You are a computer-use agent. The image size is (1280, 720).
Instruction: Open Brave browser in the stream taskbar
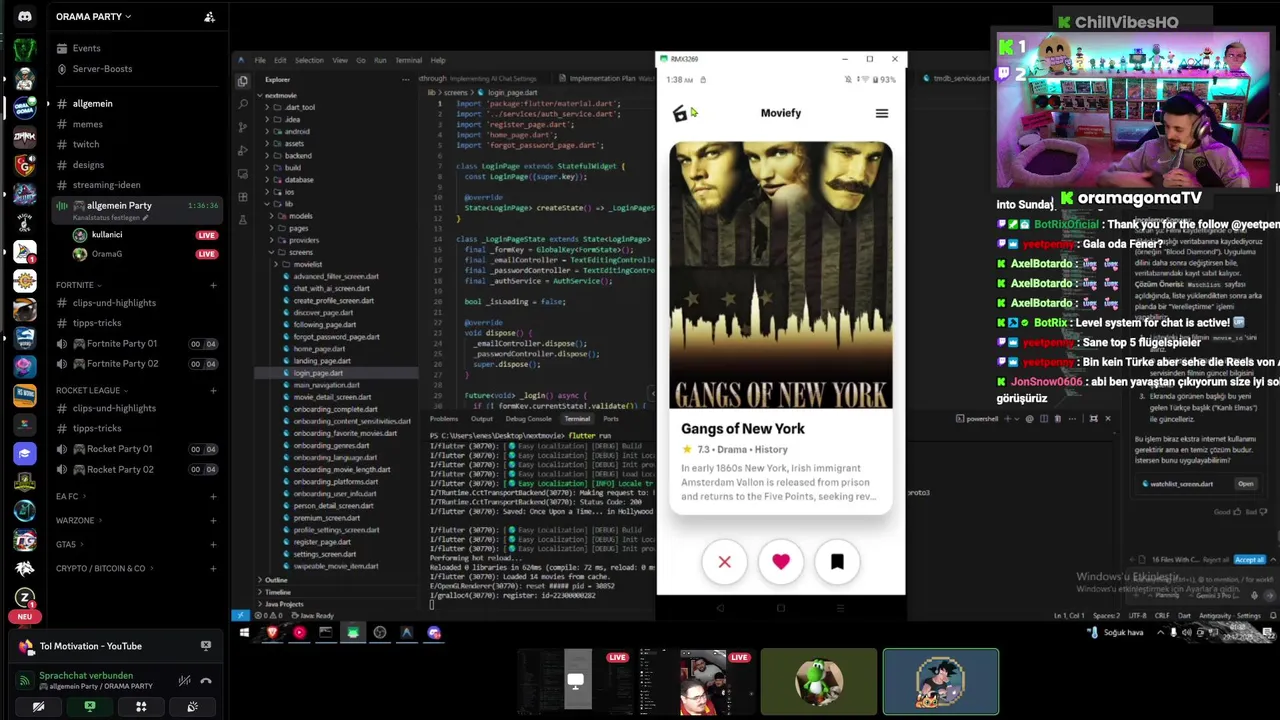272,633
